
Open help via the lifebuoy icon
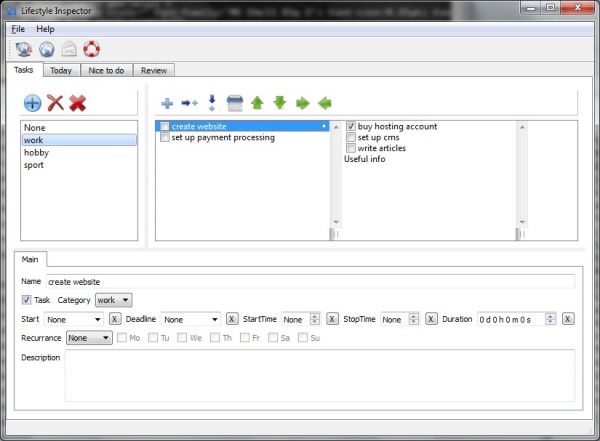click(x=91, y=49)
